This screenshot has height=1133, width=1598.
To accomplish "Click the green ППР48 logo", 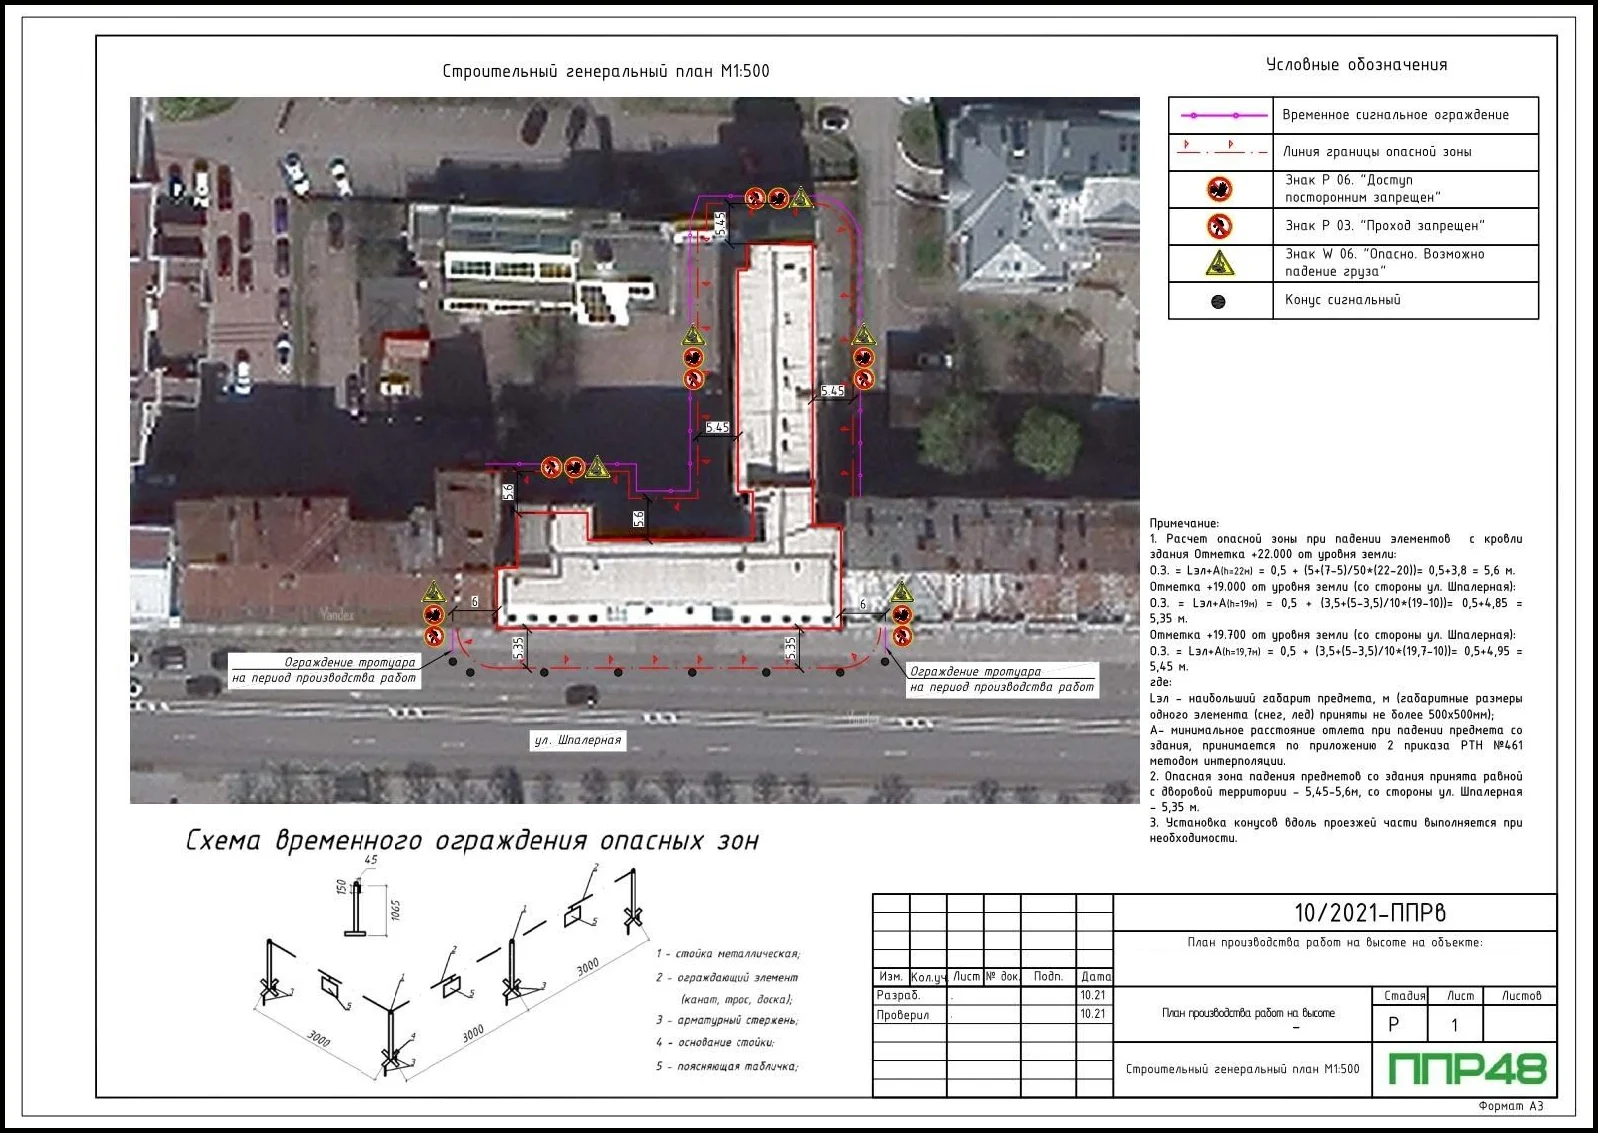I will (x=1467, y=1069).
